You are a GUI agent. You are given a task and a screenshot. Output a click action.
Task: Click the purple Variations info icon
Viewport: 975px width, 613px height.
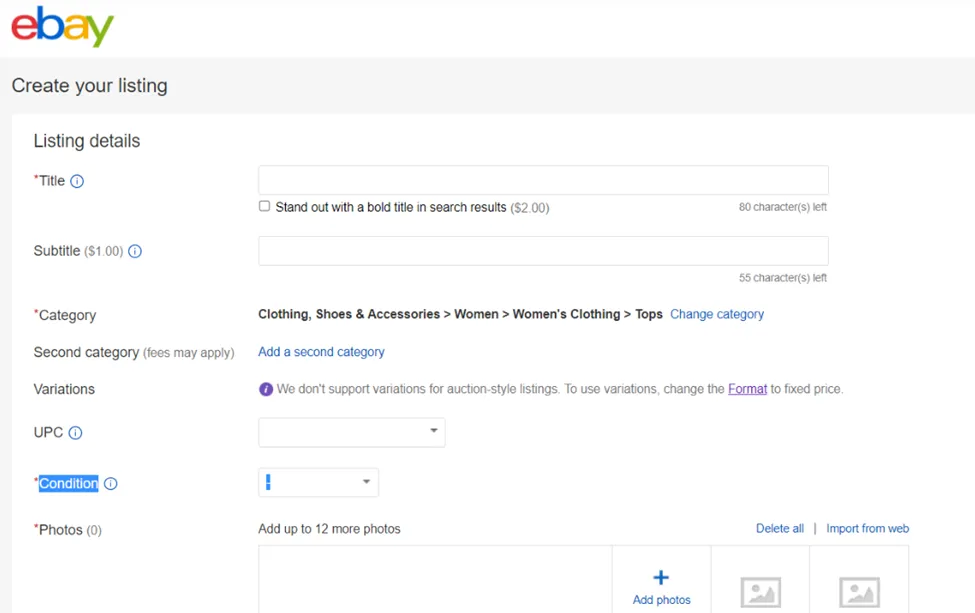click(266, 389)
